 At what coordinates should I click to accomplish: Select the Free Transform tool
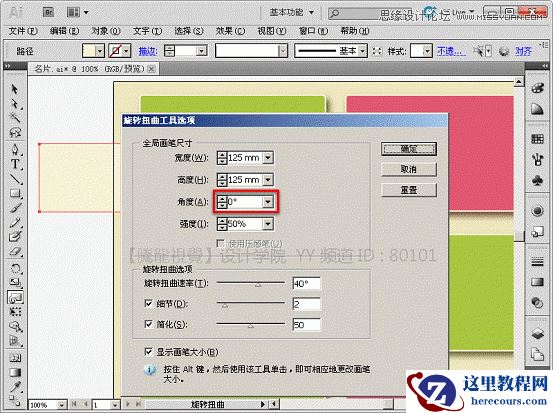tap(15, 312)
